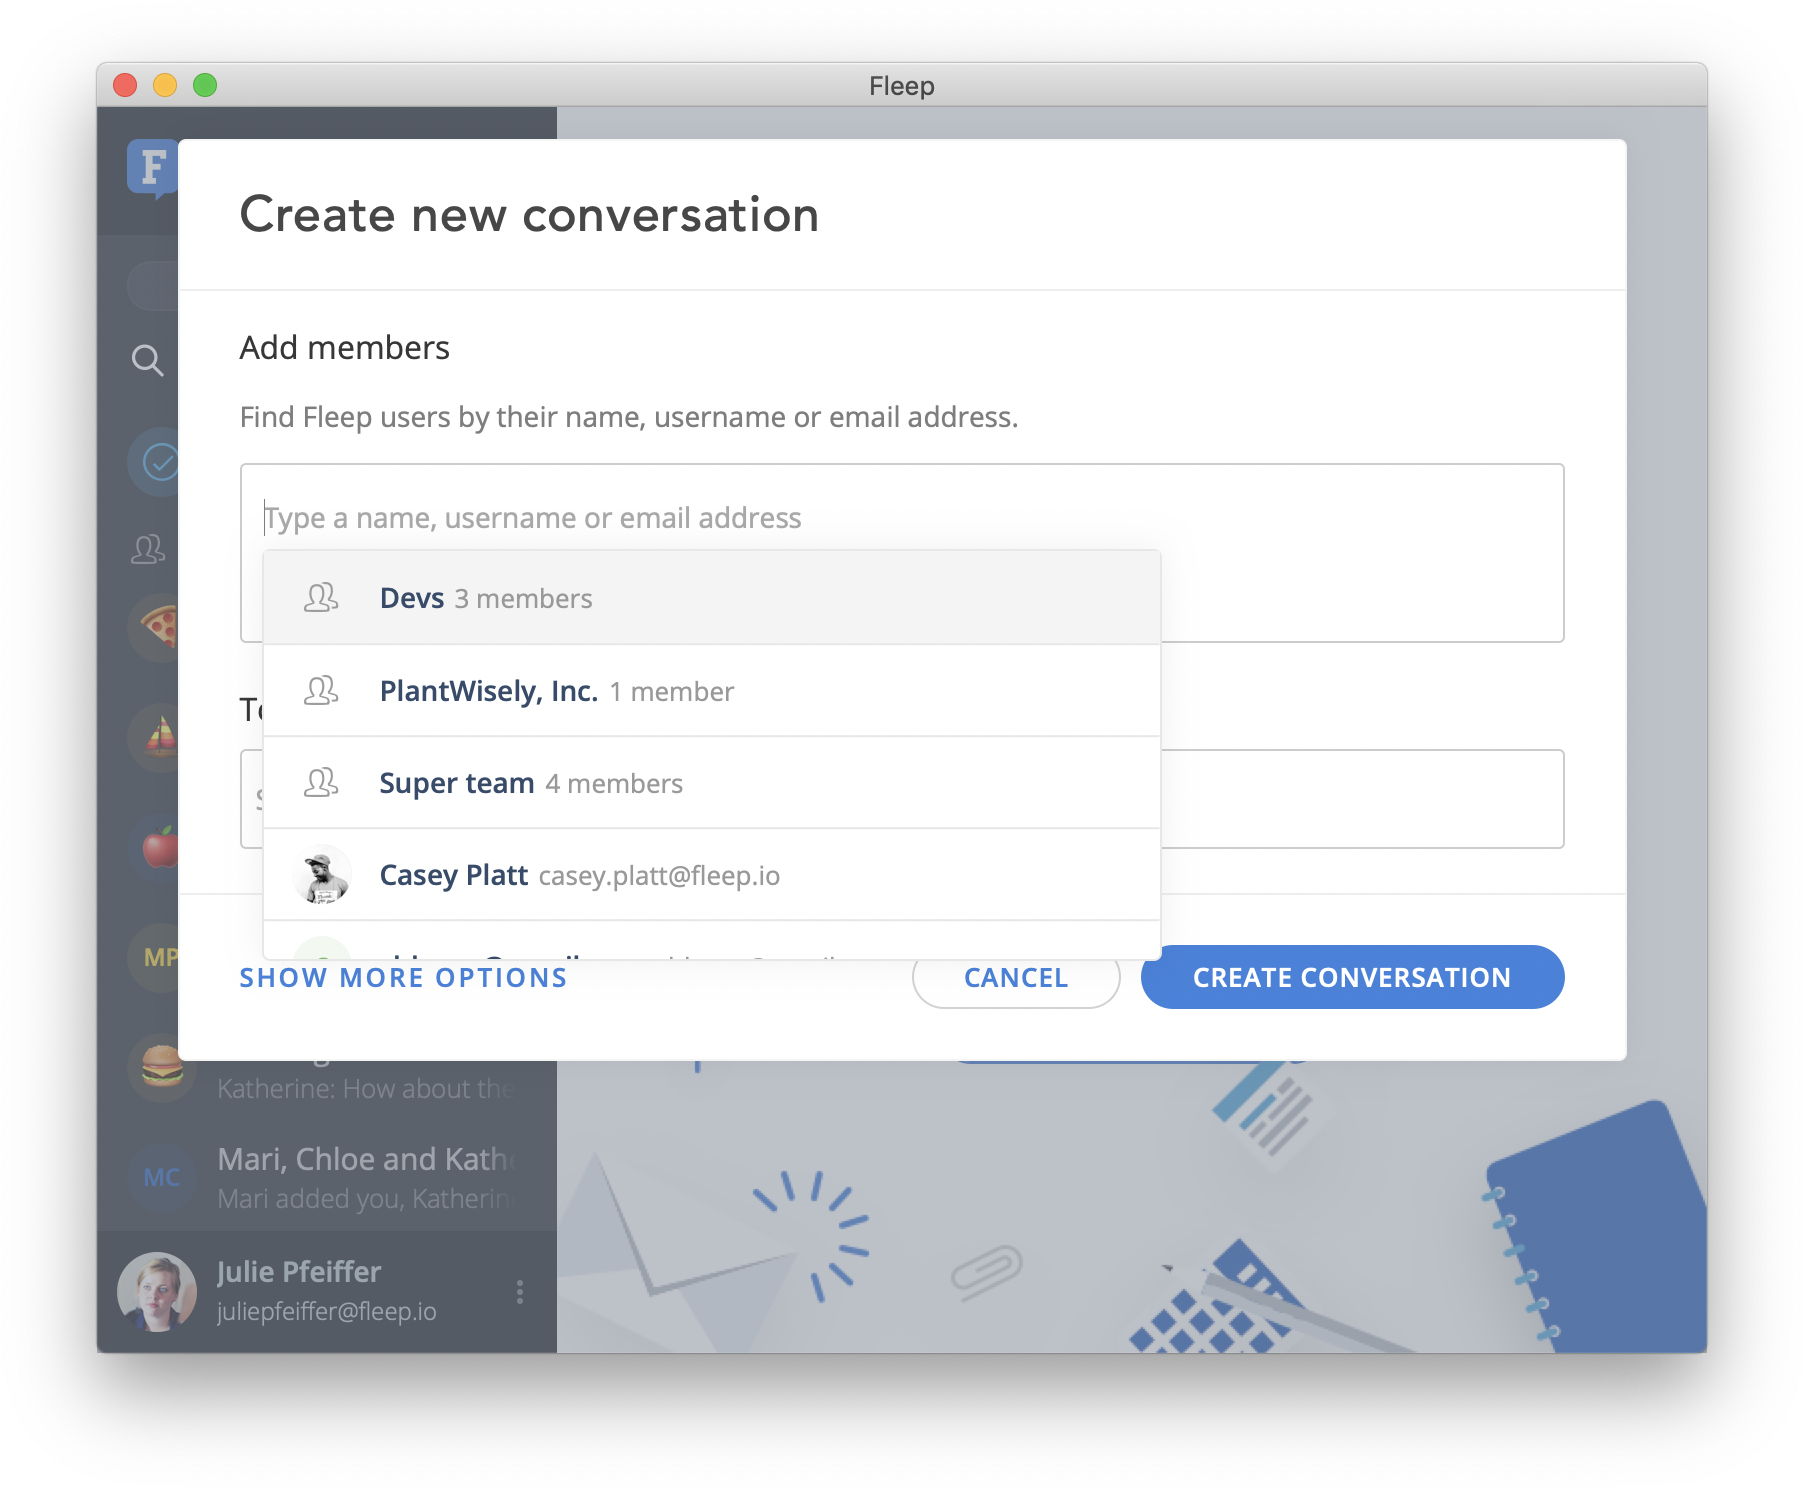1803x1487 pixels.
Task: Click the Devs team group icon
Action: [x=321, y=598]
